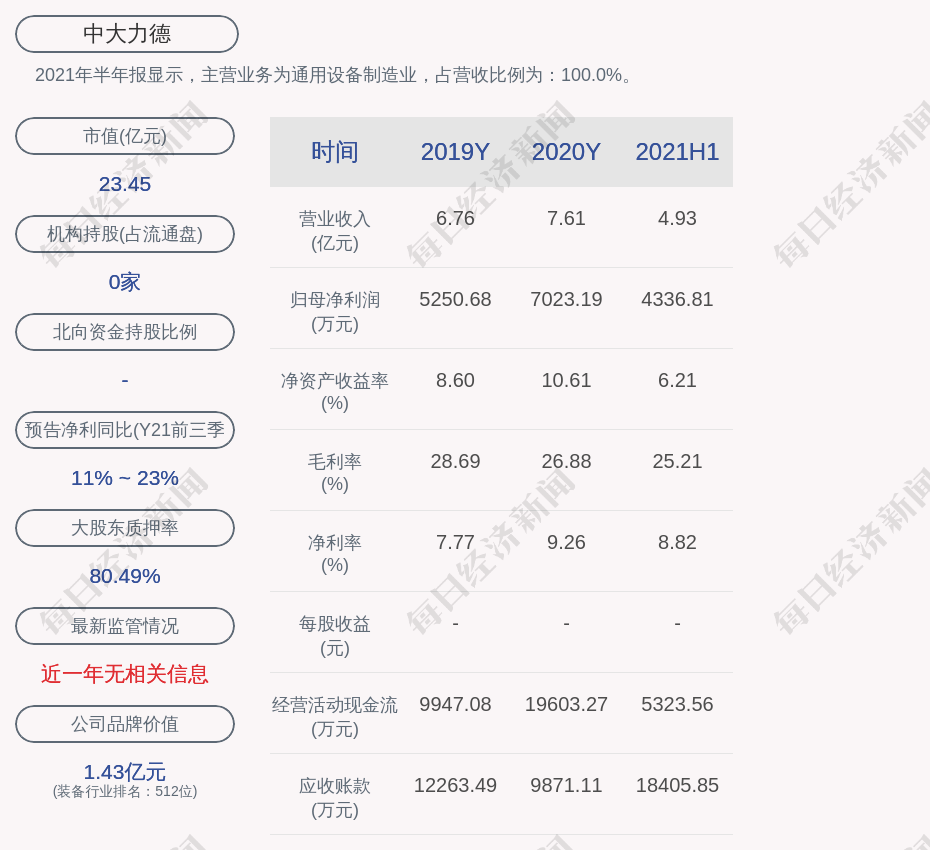The width and height of the screenshot is (930, 850).
Task: Click the 最新监管情况 pill
Action: click(125, 626)
